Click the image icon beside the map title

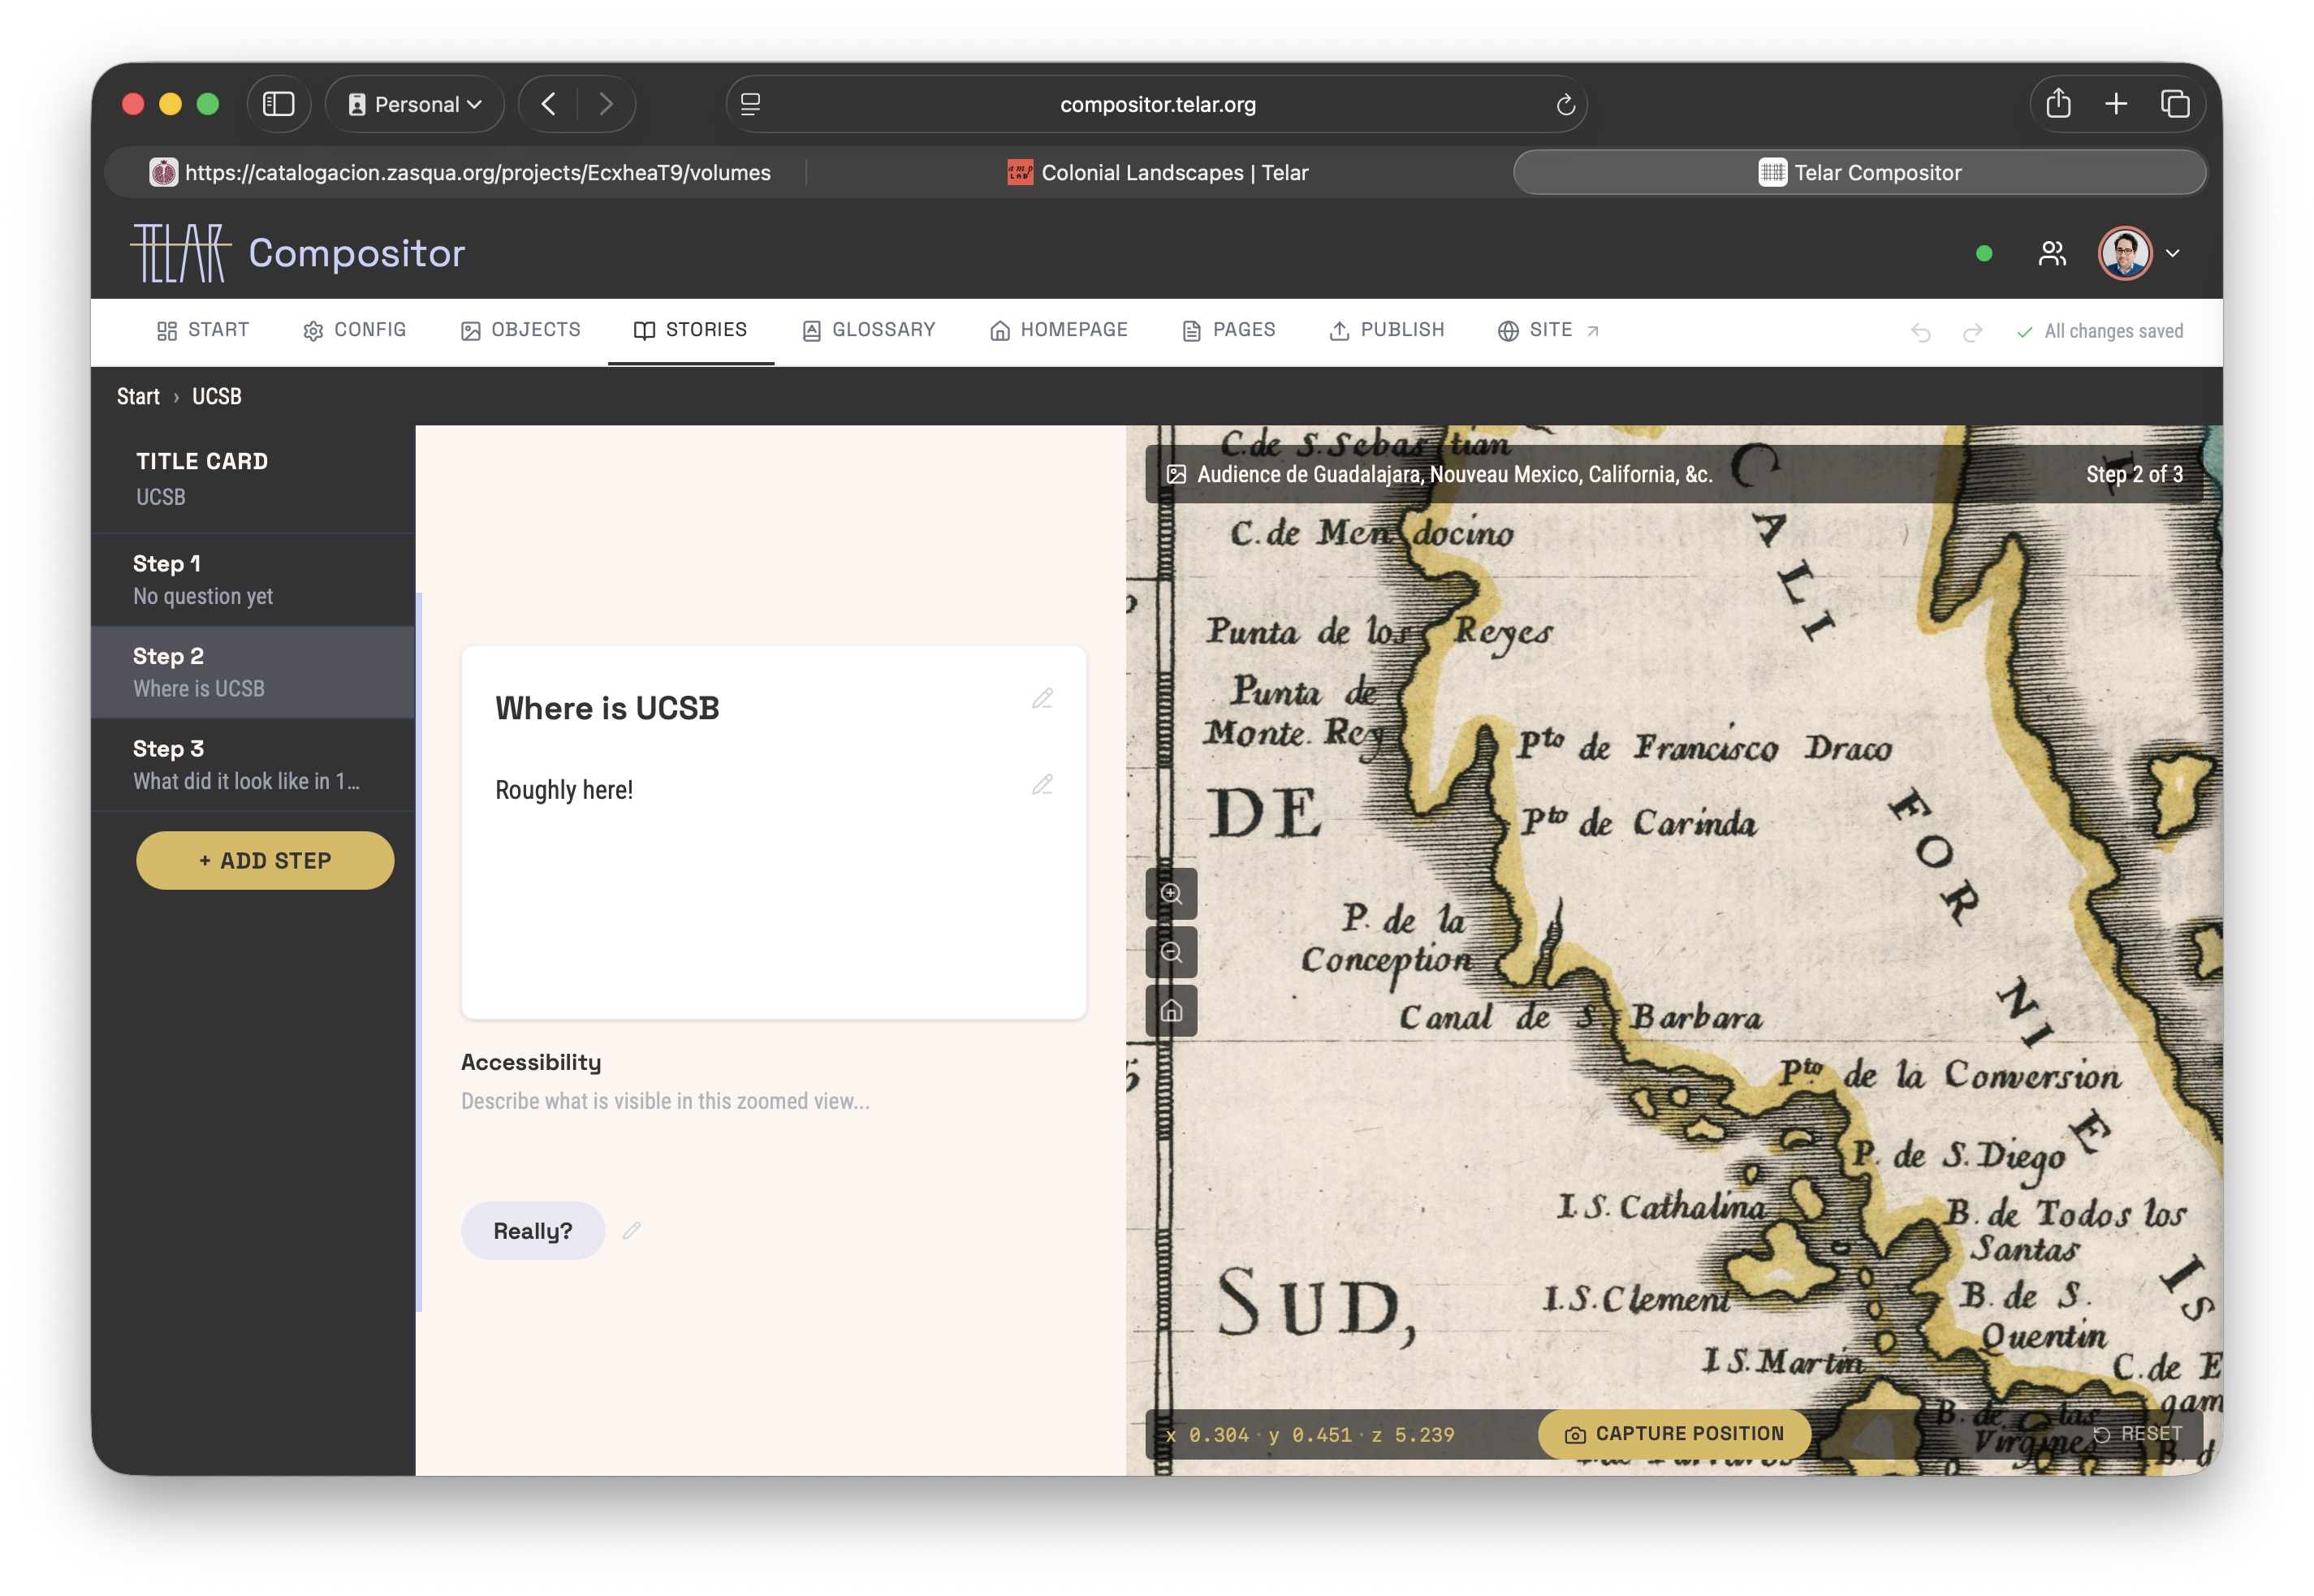tap(1176, 474)
